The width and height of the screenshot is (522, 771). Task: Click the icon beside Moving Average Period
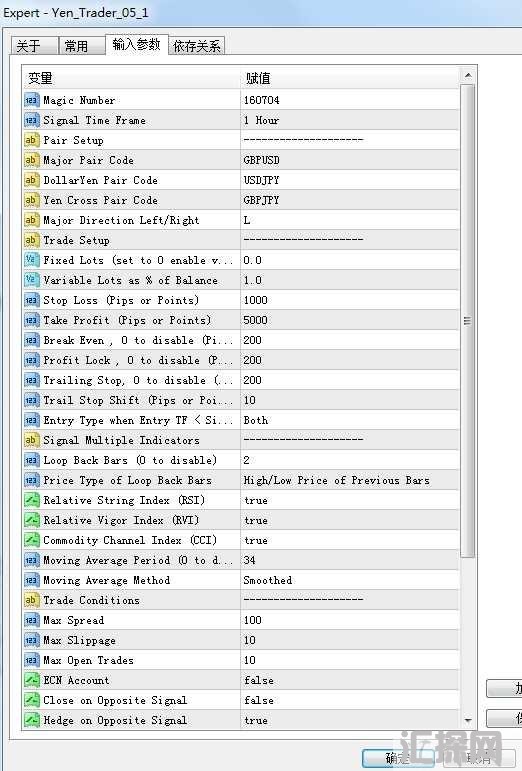pos(31,560)
